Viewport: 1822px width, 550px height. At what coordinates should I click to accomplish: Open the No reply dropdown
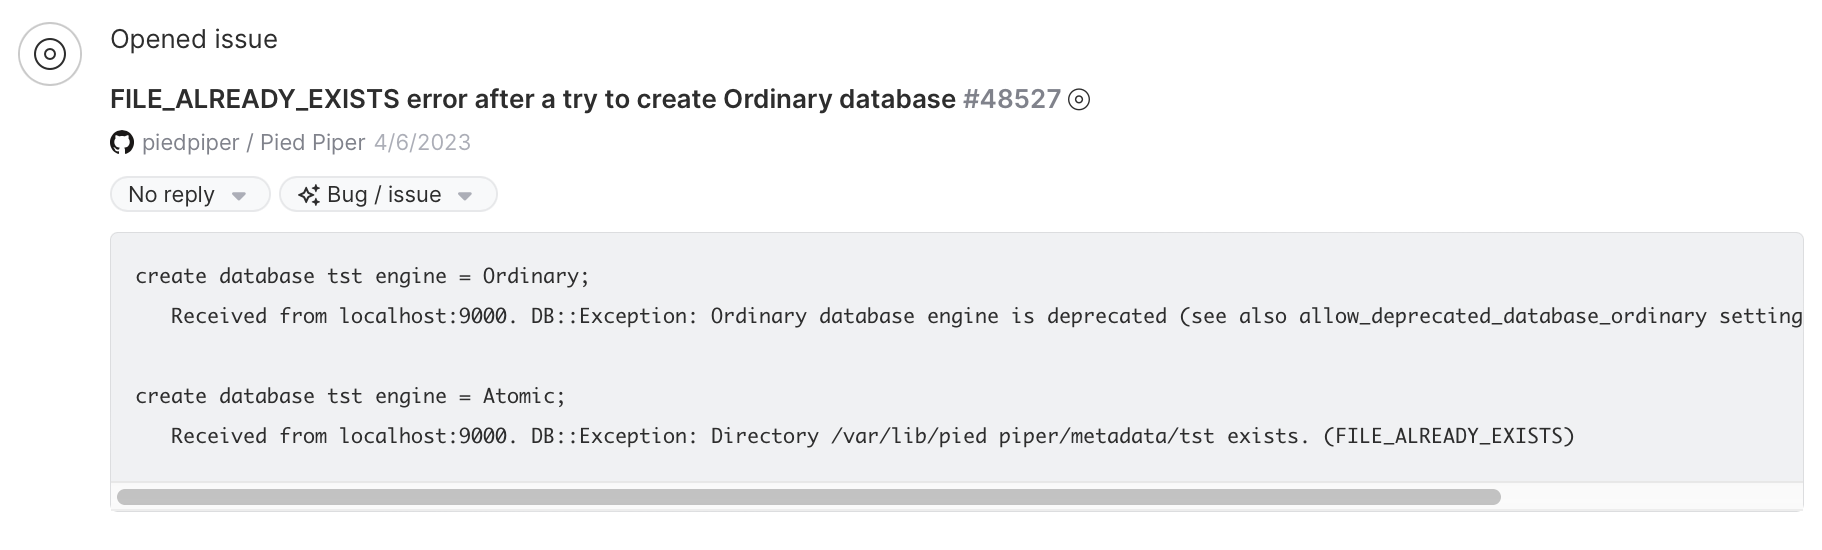point(171,195)
